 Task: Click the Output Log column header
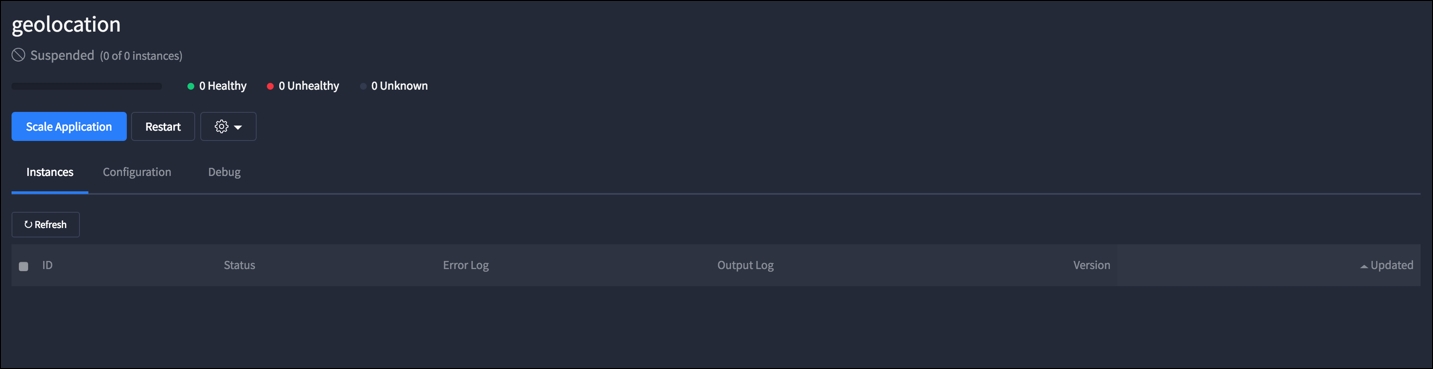746,265
